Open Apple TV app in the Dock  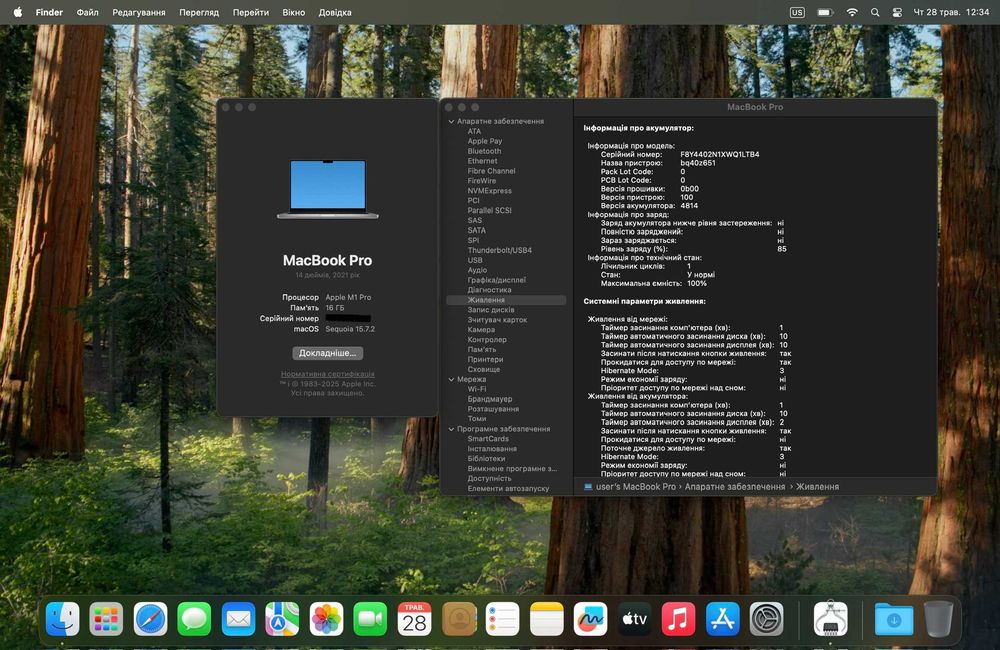[635, 619]
